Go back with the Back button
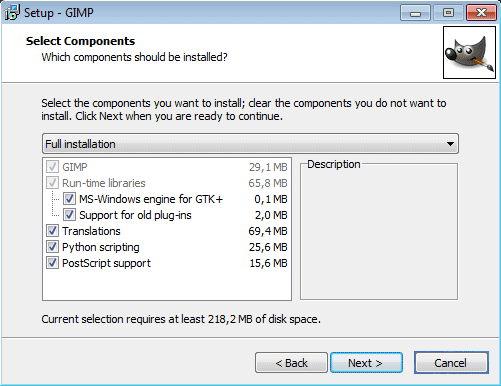This screenshot has height=386, width=501. pyautogui.click(x=291, y=363)
